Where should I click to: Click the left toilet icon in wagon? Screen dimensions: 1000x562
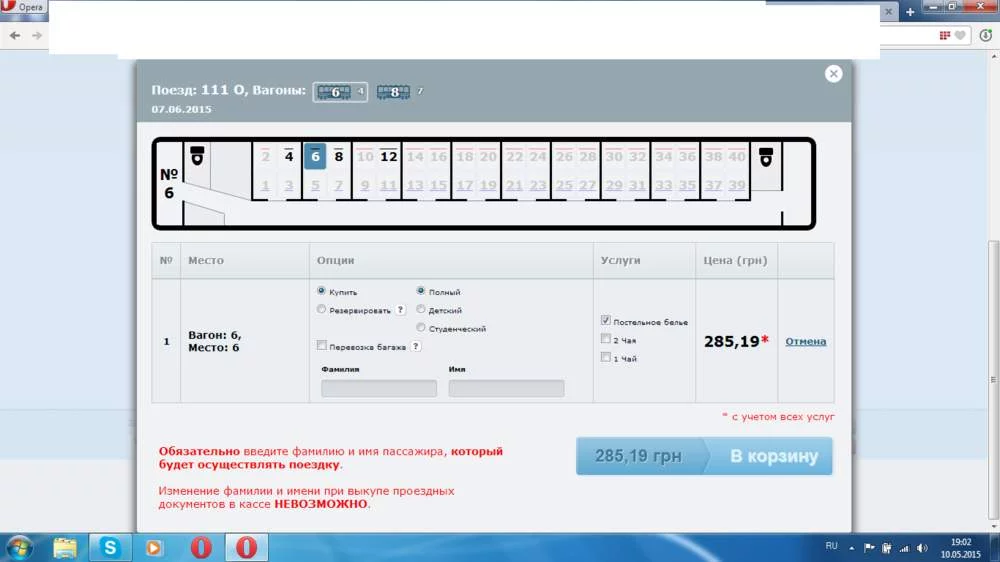coord(197,156)
